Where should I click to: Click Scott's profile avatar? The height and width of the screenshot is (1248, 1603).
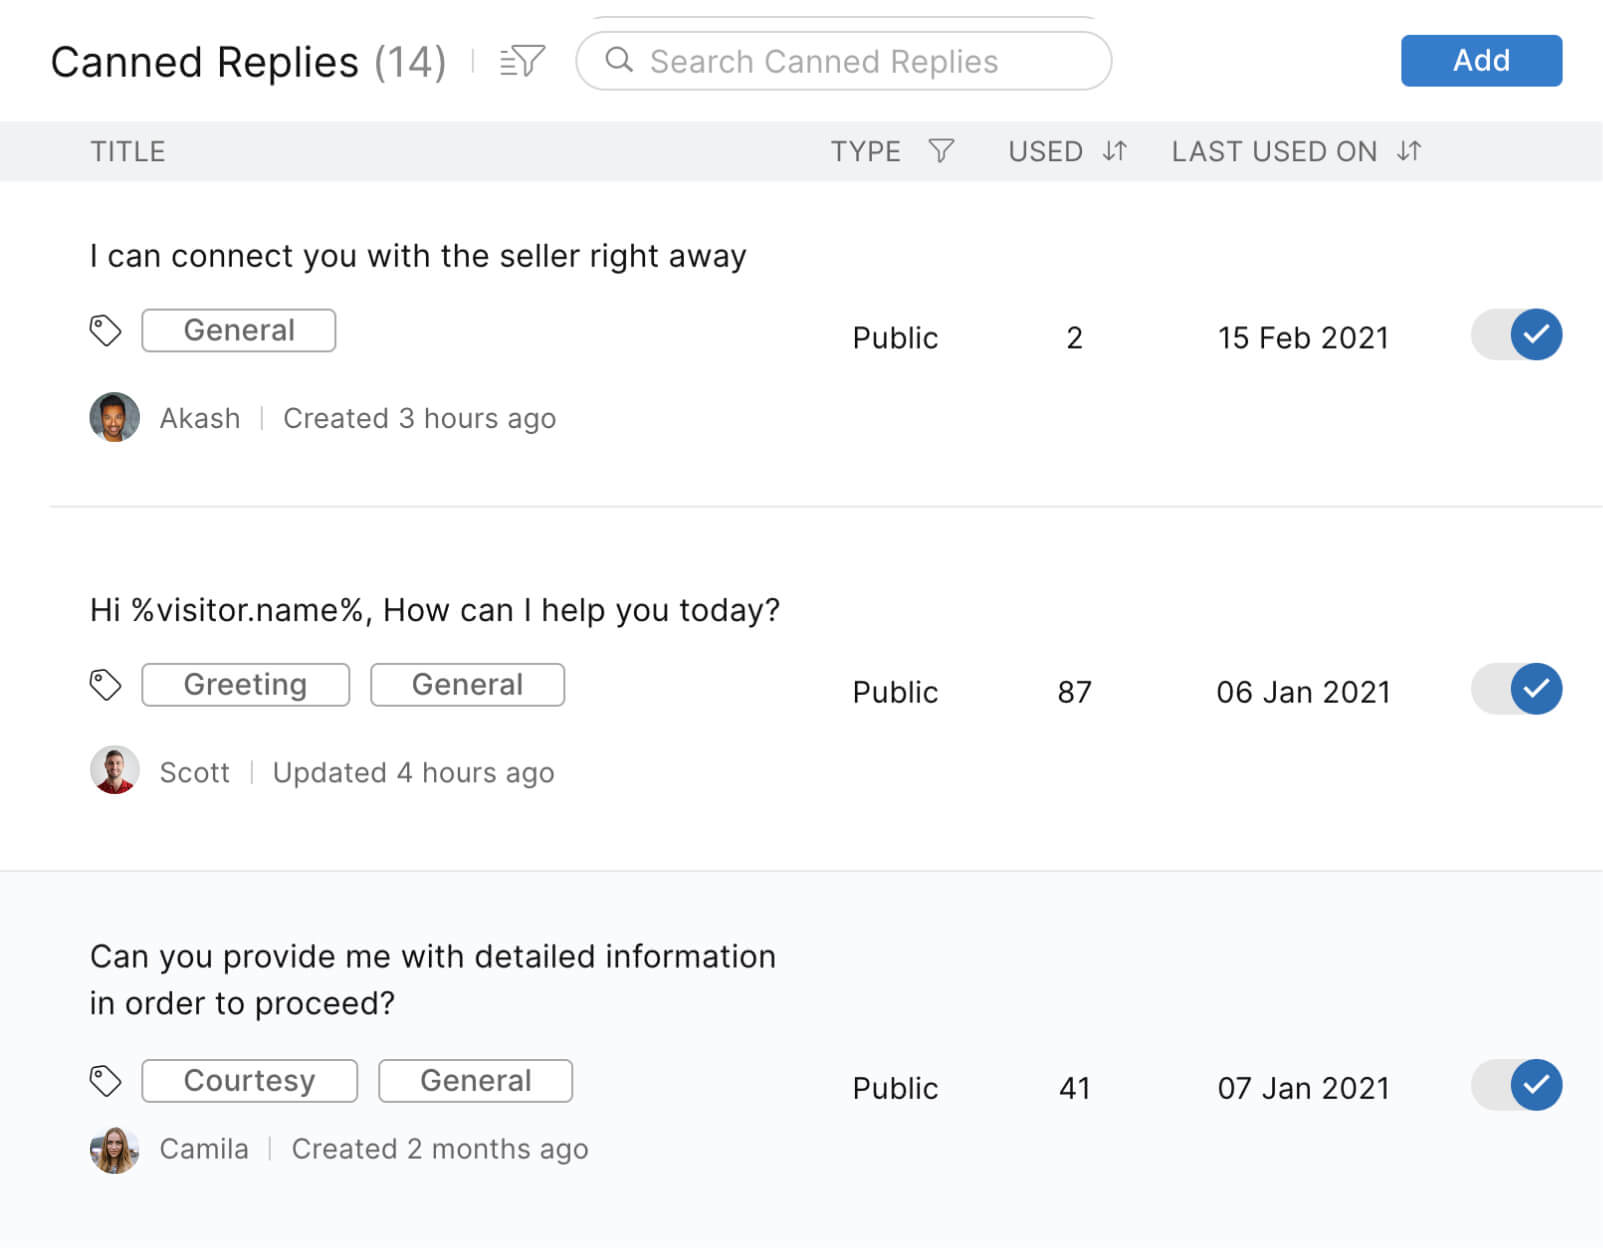point(114,771)
